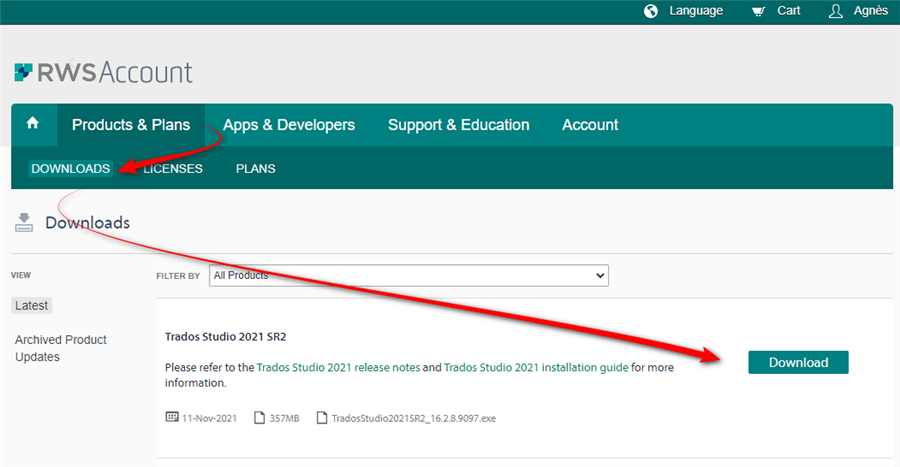900x467 pixels.
Task: Click the file icon beside 357MB
Action: (x=259, y=417)
